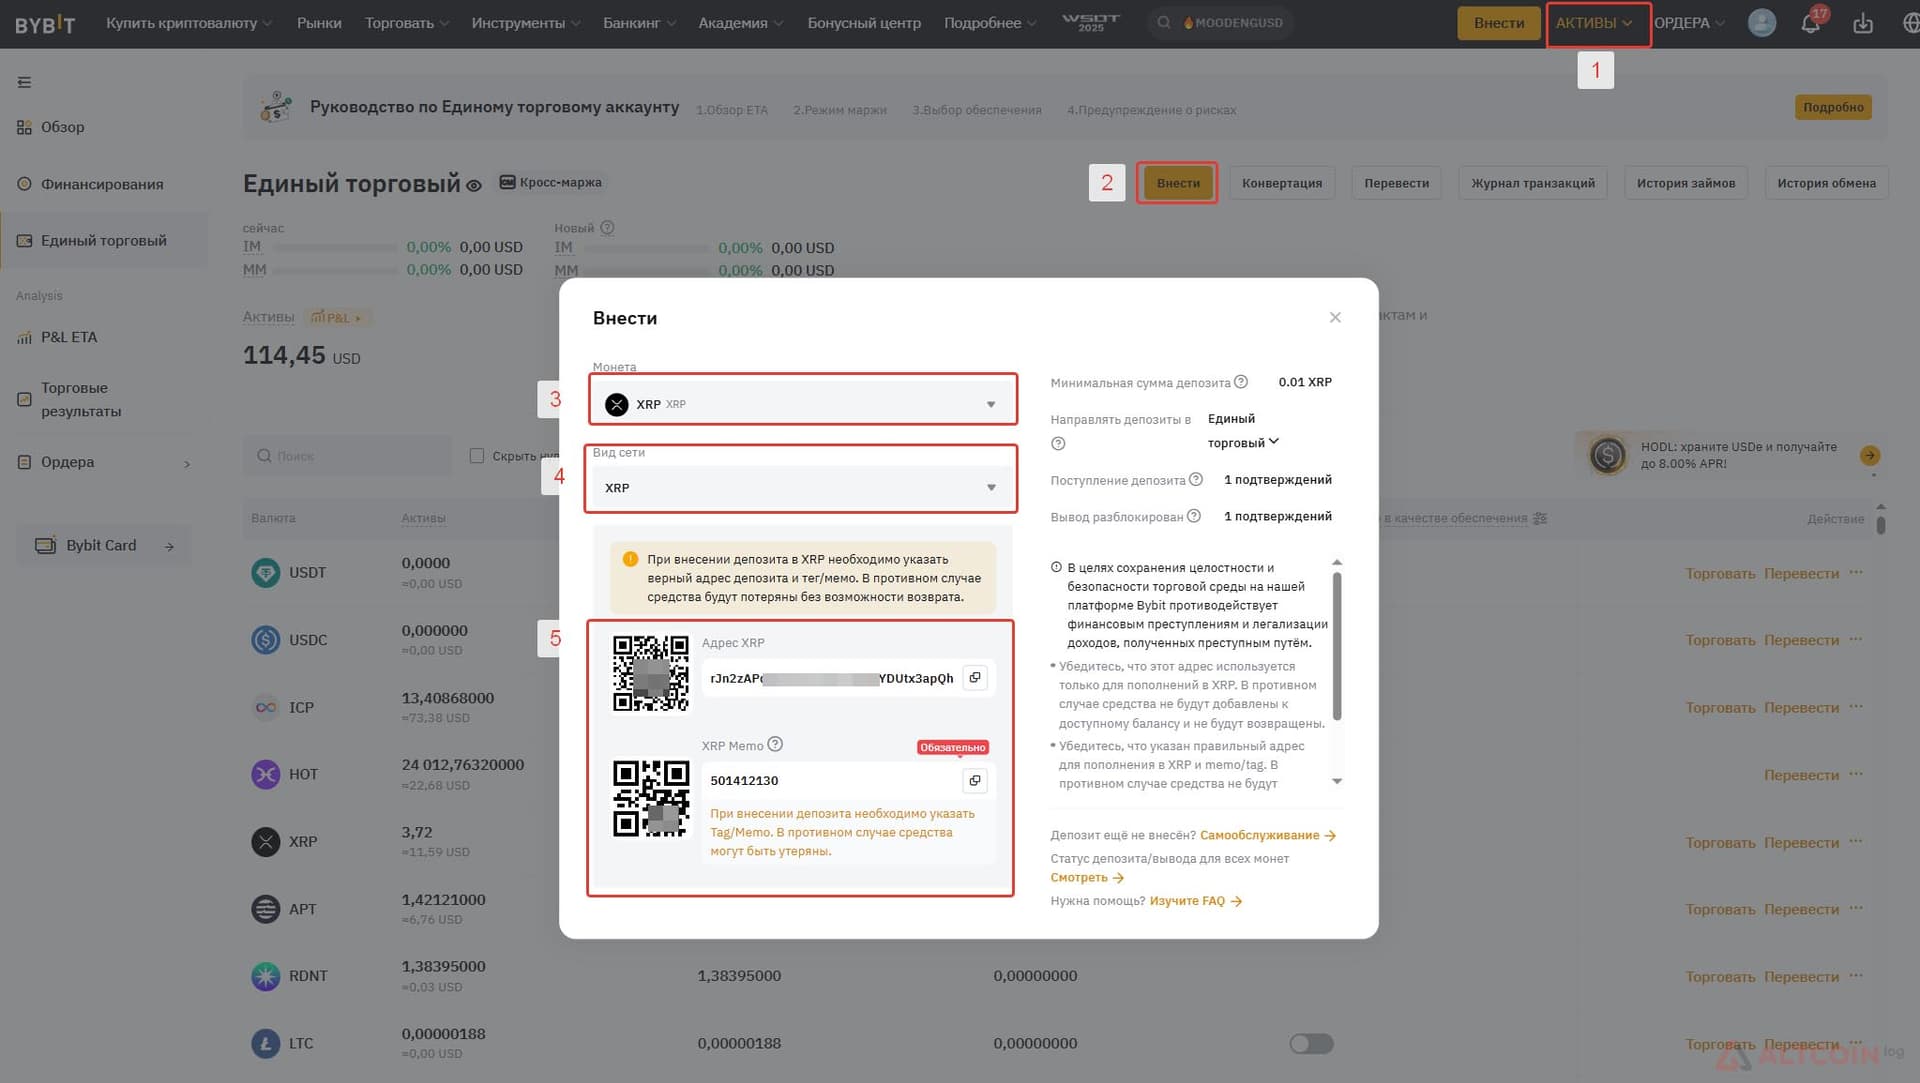Click the Конвертация button

1282,183
